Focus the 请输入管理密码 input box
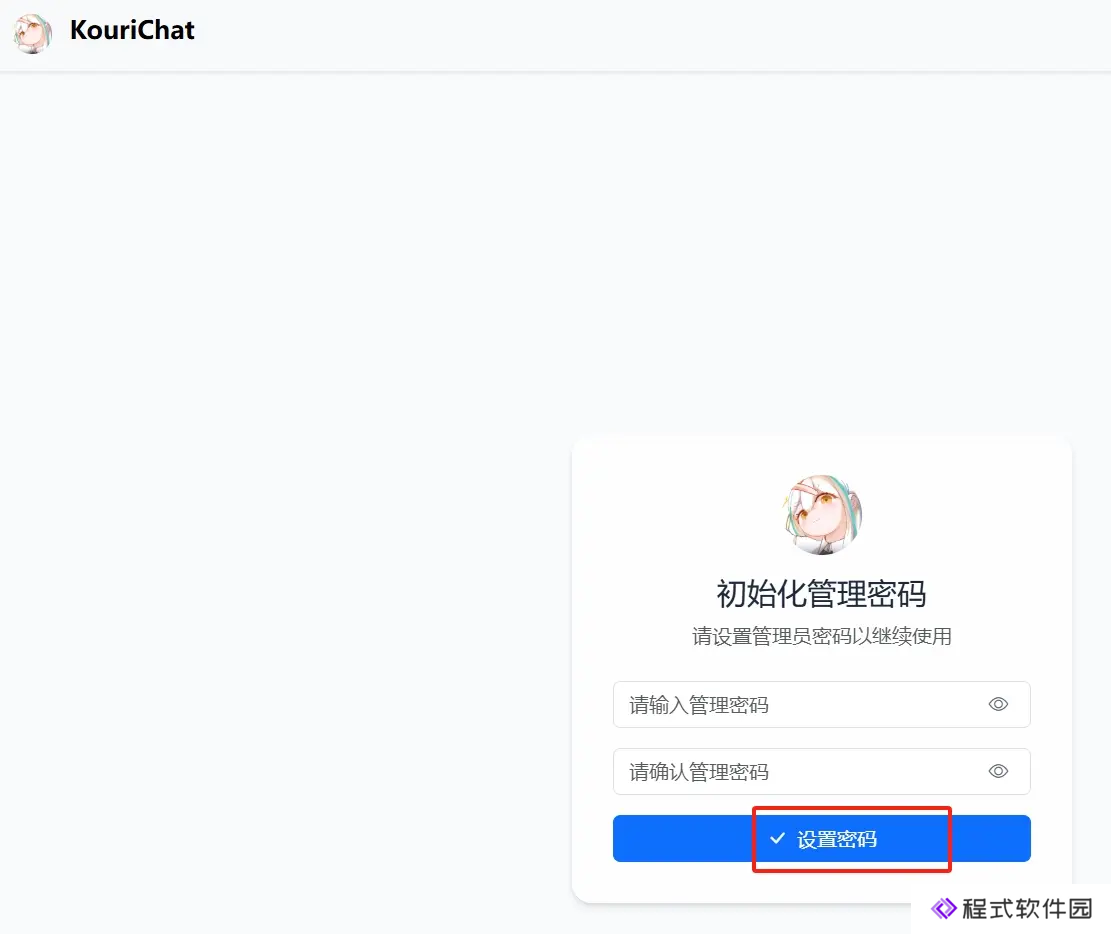 (821, 704)
